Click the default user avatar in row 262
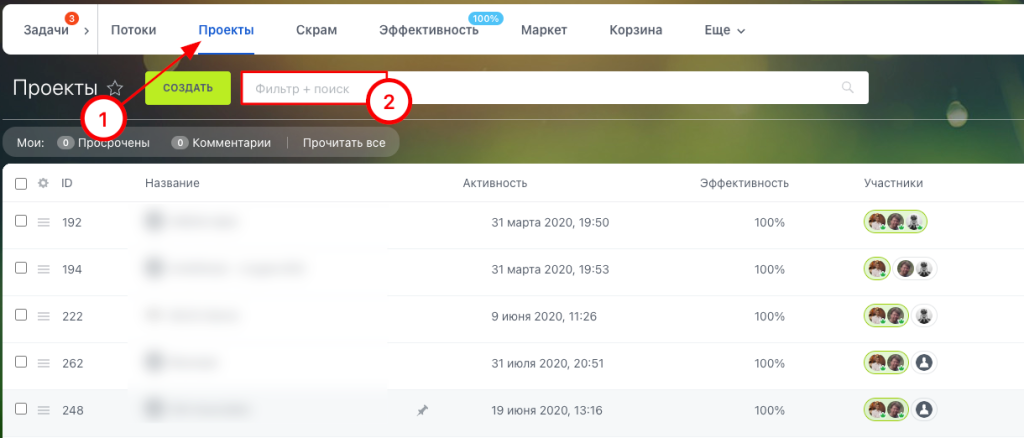 coord(923,362)
